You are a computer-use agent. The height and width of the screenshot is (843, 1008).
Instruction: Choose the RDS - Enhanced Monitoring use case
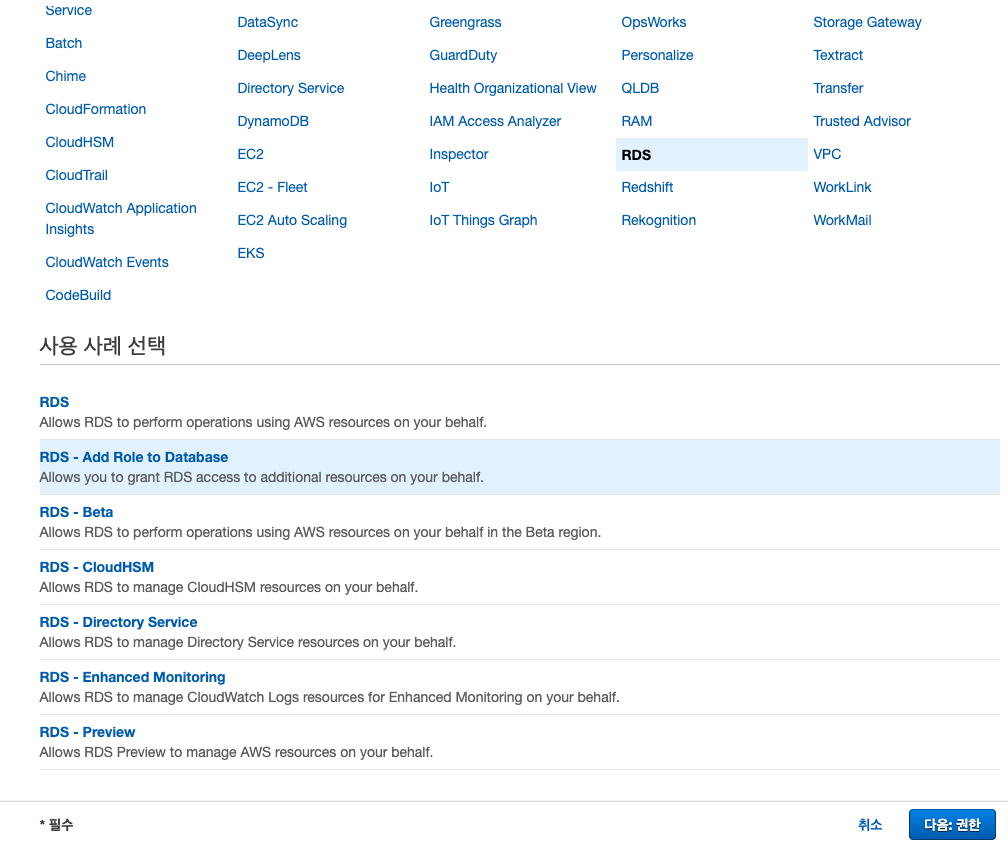point(132,677)
